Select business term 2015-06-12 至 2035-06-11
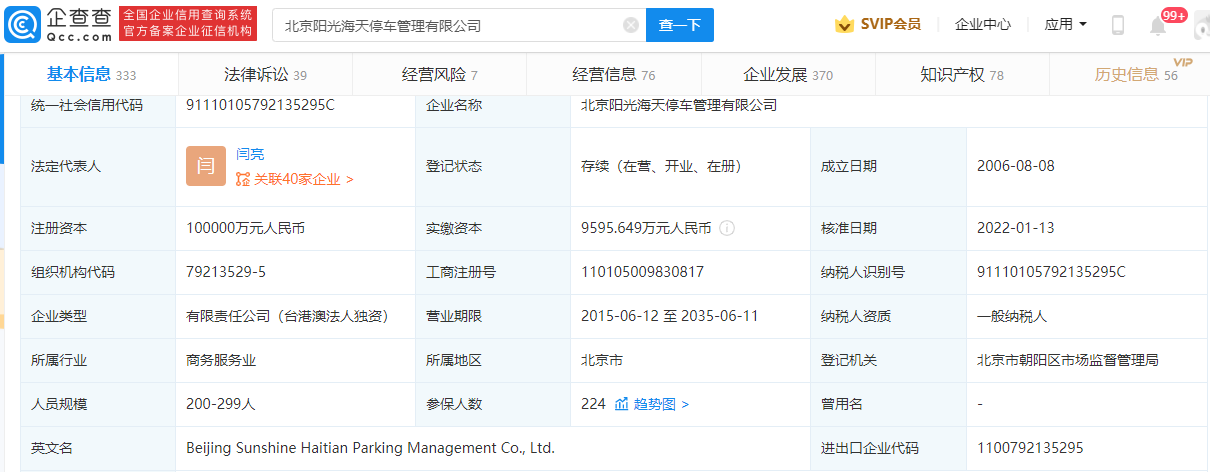This screenshot has width=1210, height=472. [x=670, y=316]
